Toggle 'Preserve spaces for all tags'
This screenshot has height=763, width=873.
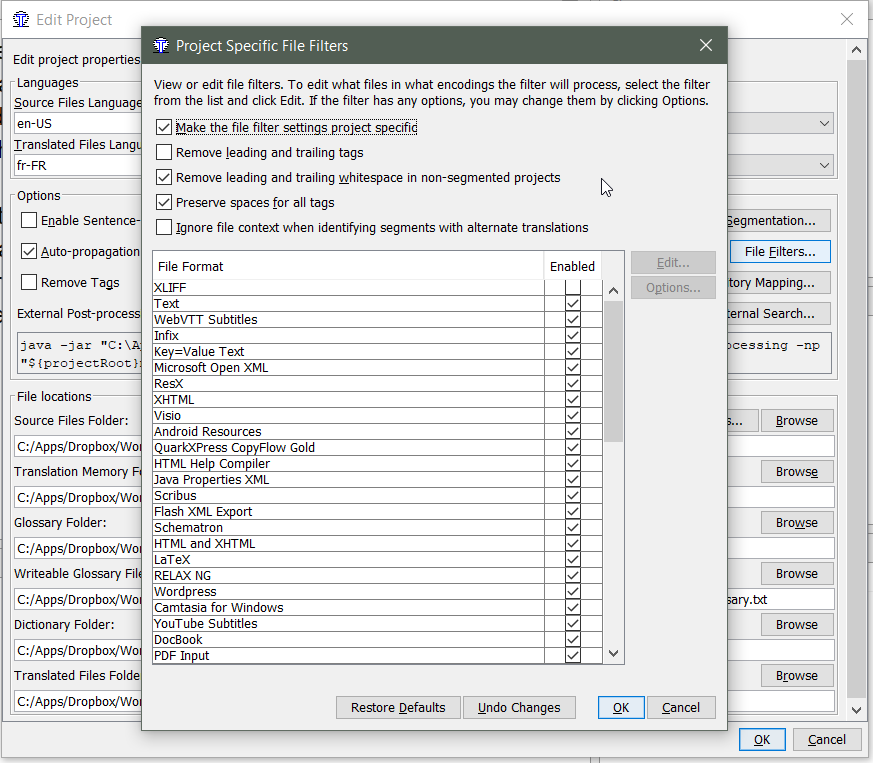pyautogui.click(x=164, y=203)
